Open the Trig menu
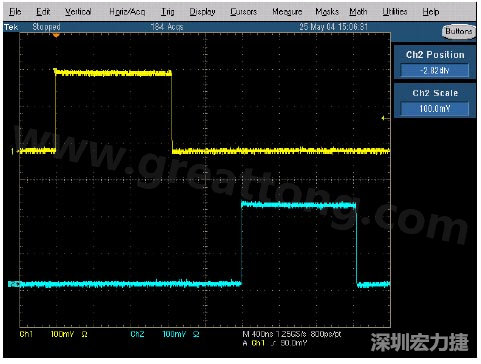Screen dimensions: 481x364 pyautogui.click(x=168, y=12)
